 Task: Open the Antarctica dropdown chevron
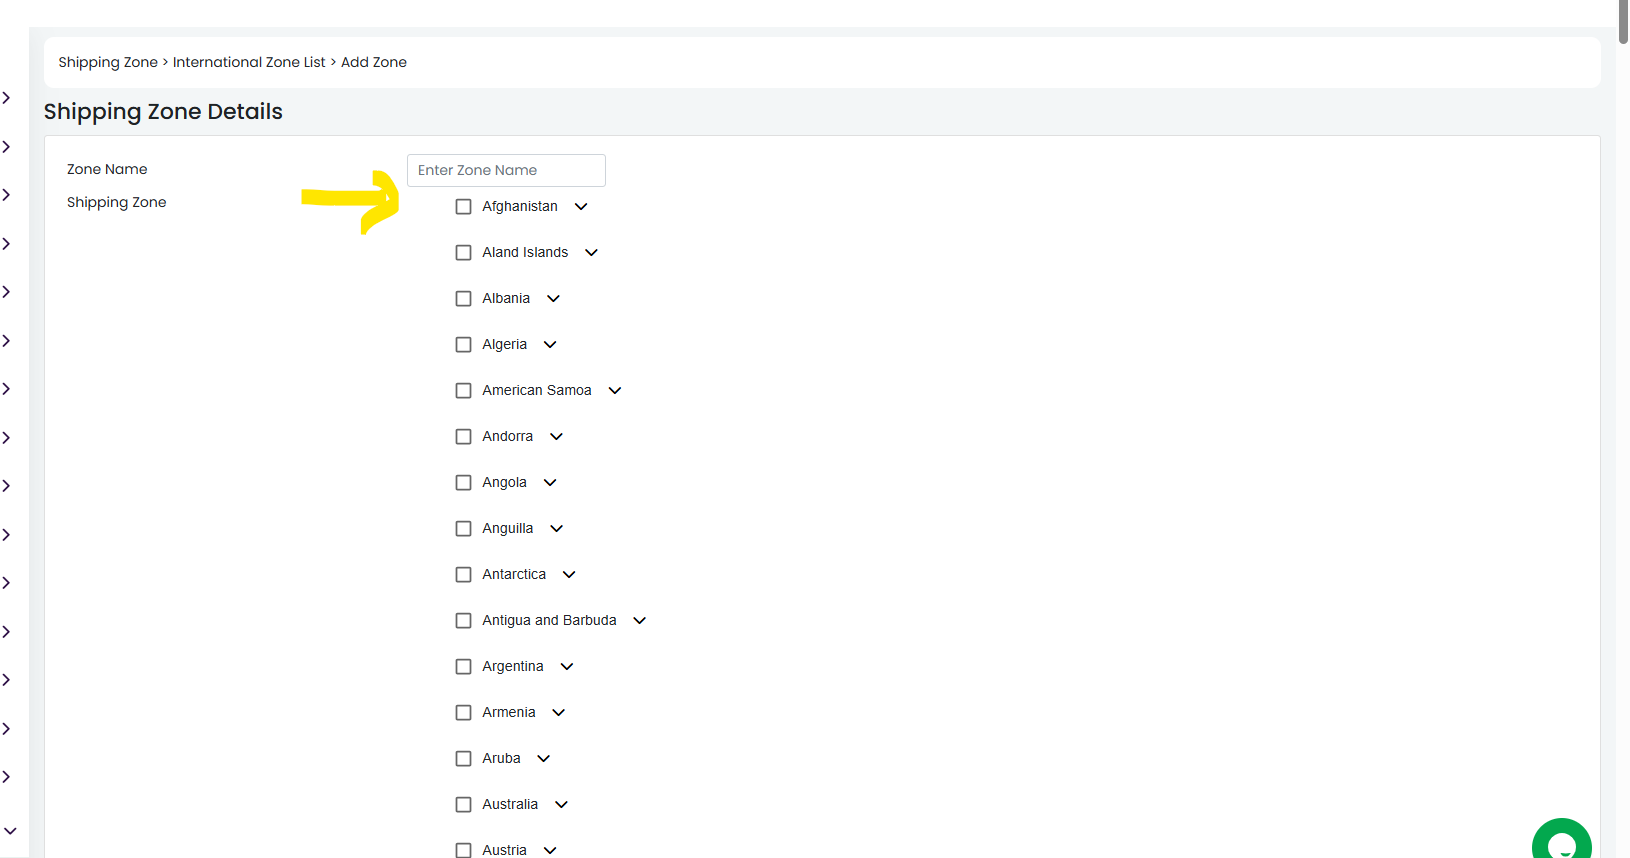[x=569, y=575]
